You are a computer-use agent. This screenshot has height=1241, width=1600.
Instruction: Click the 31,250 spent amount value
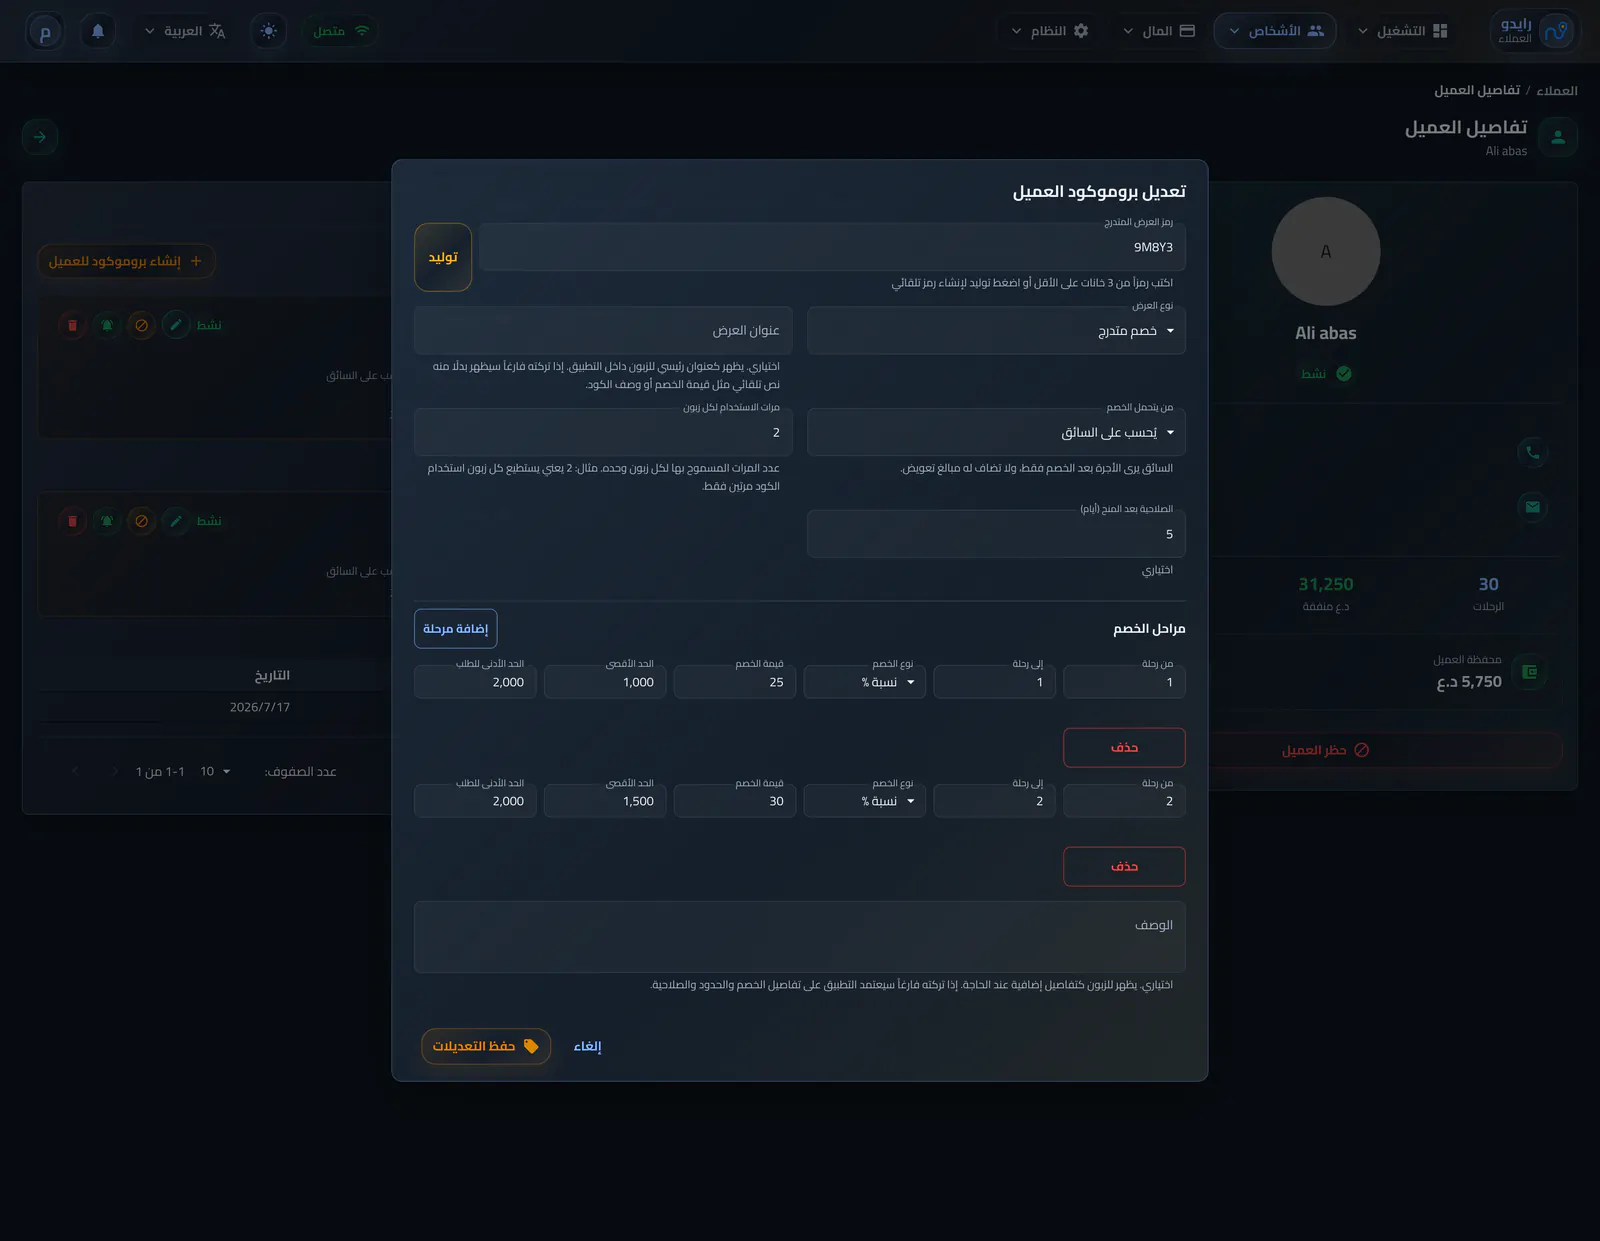click(x=1326, y=584)
